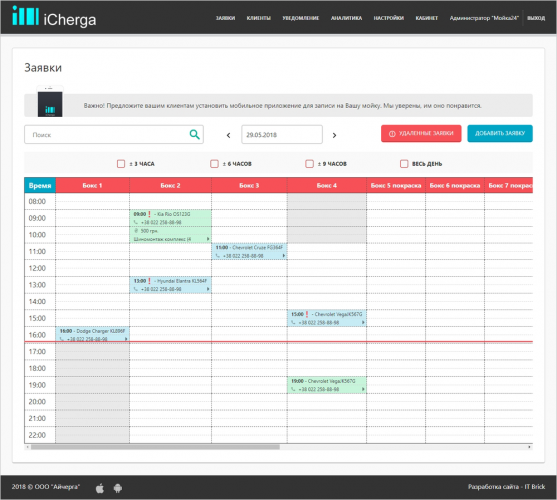The height and width of the screenshot is (500, 557).
Task: Click the Поиск search input field
Action: click(x=114, y=135)
